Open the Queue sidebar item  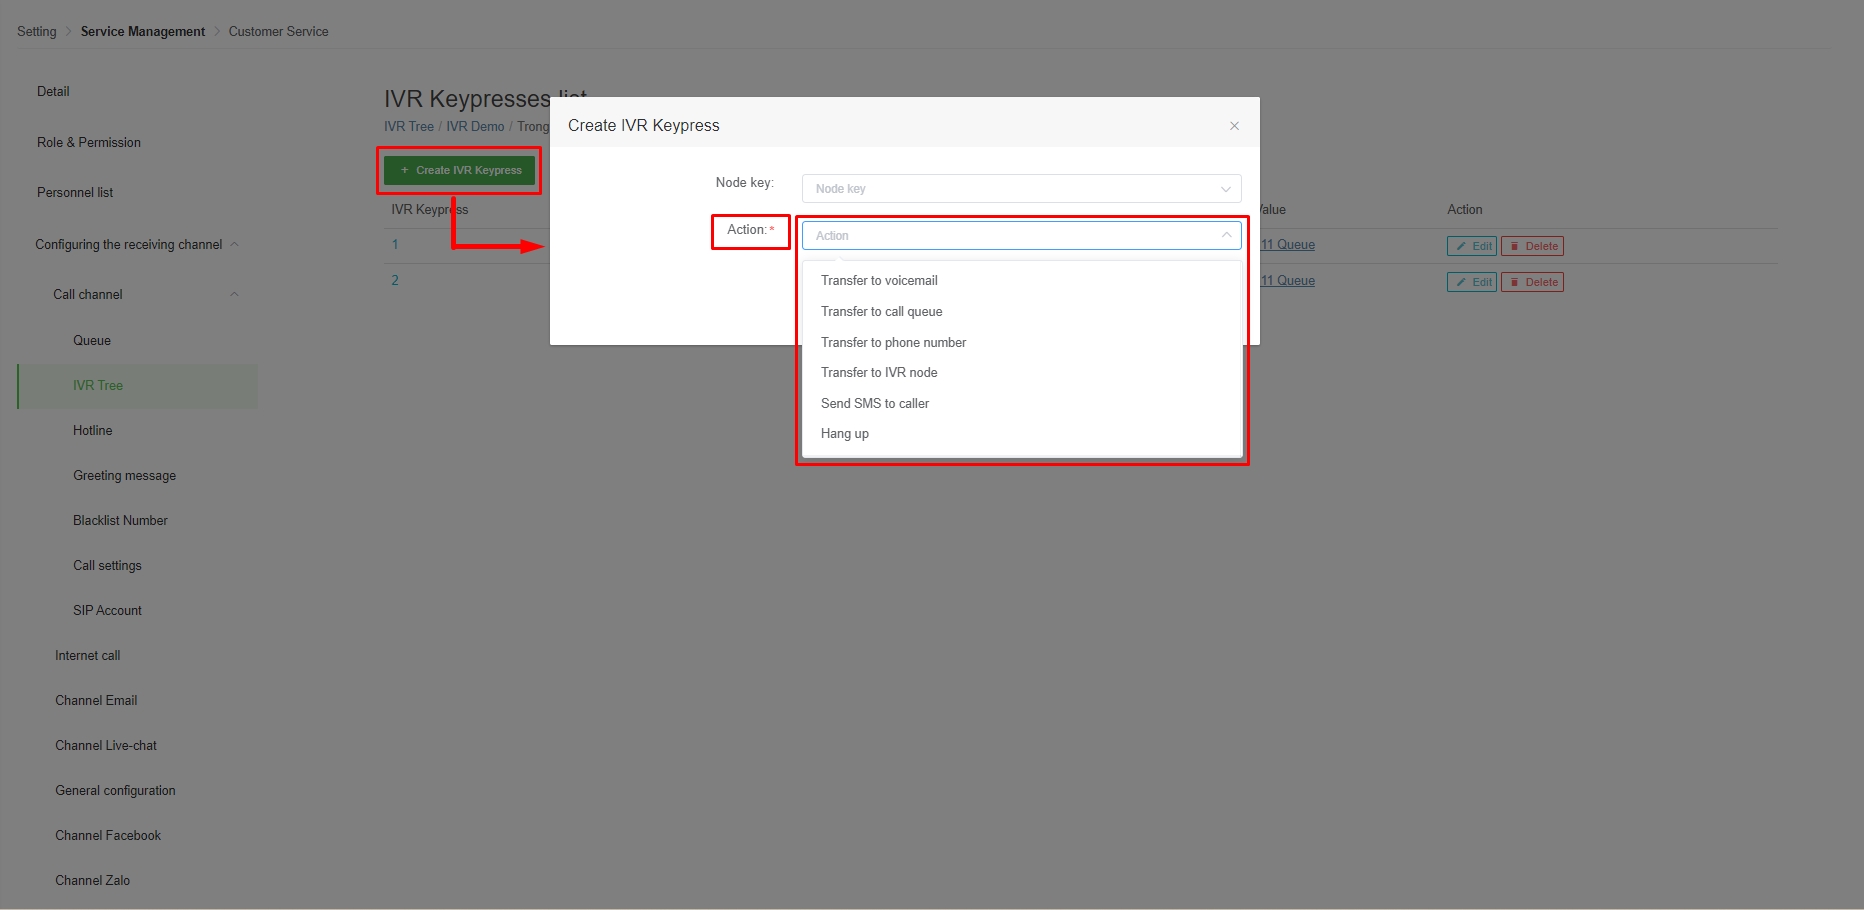point(92,341)
